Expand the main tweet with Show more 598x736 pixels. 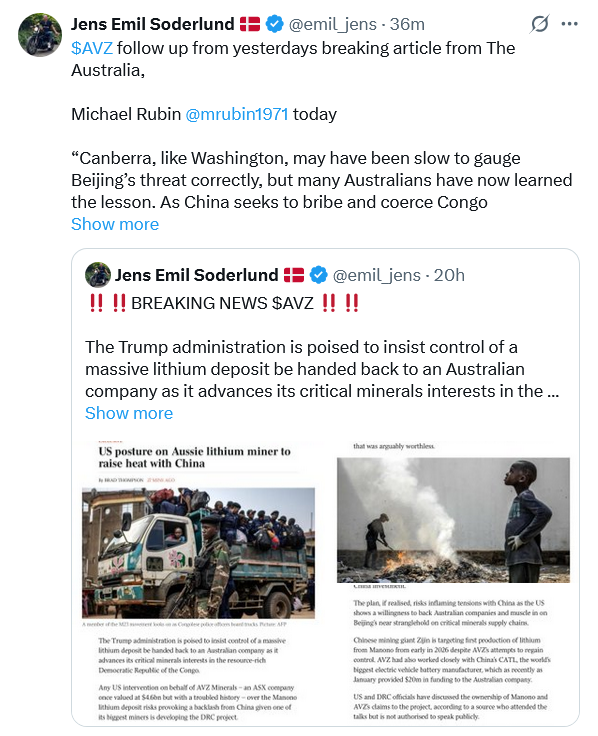tap(115, 224)
